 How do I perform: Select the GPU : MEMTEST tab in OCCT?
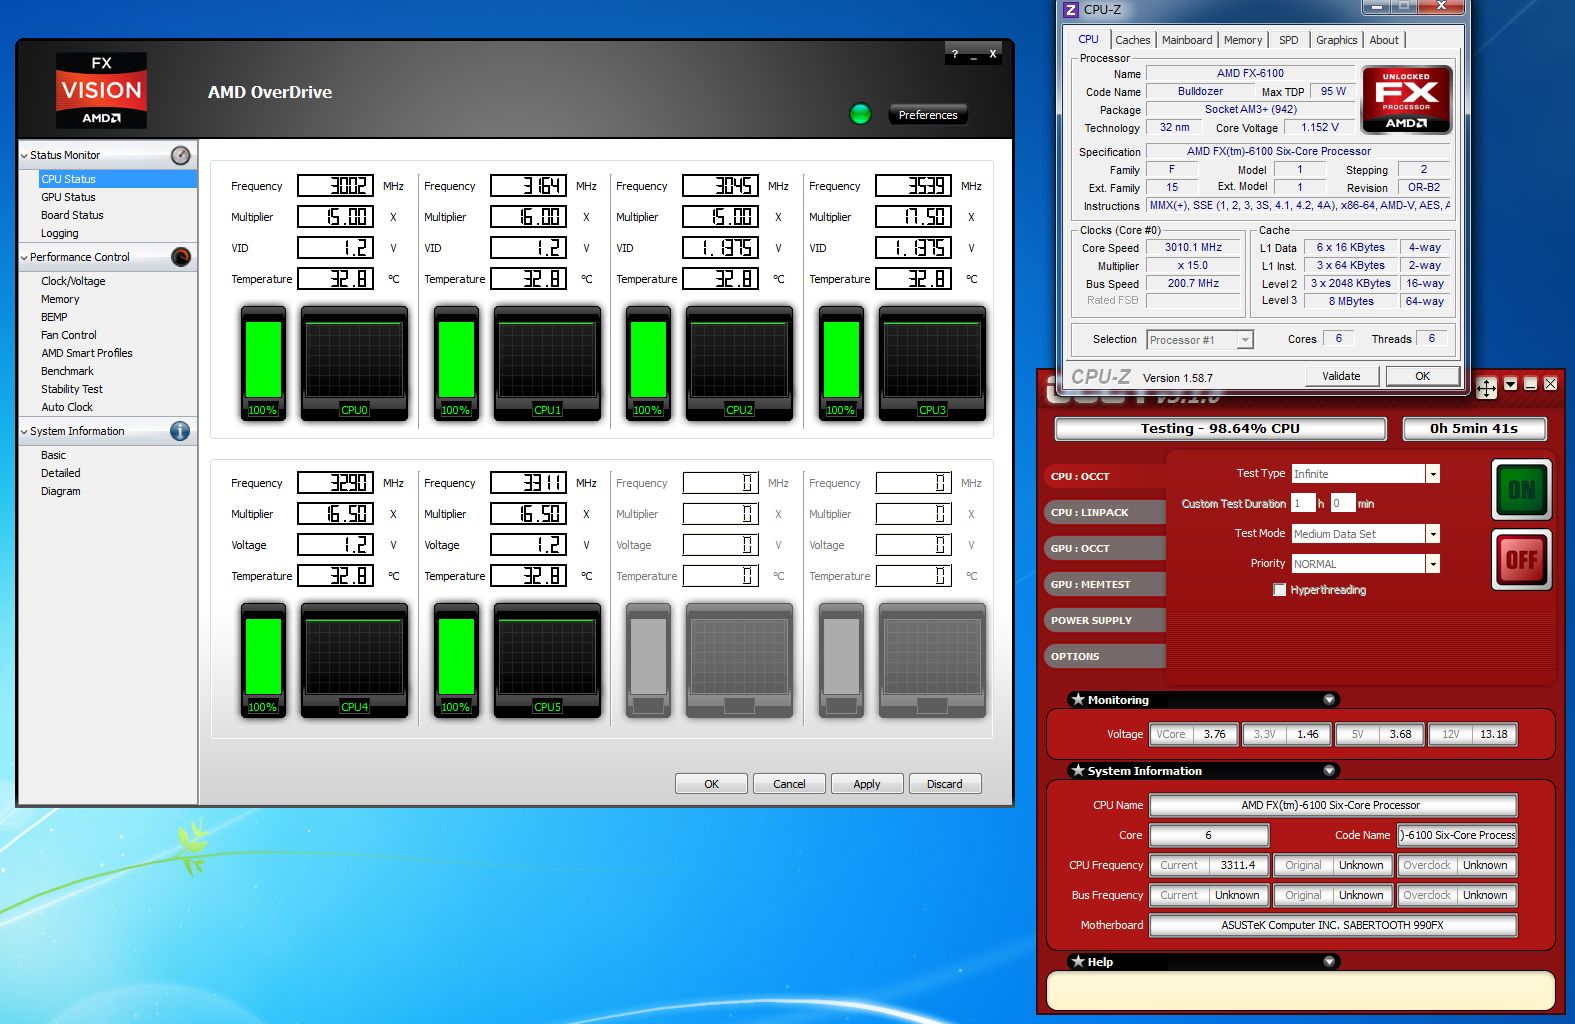tap(1105, 584)
